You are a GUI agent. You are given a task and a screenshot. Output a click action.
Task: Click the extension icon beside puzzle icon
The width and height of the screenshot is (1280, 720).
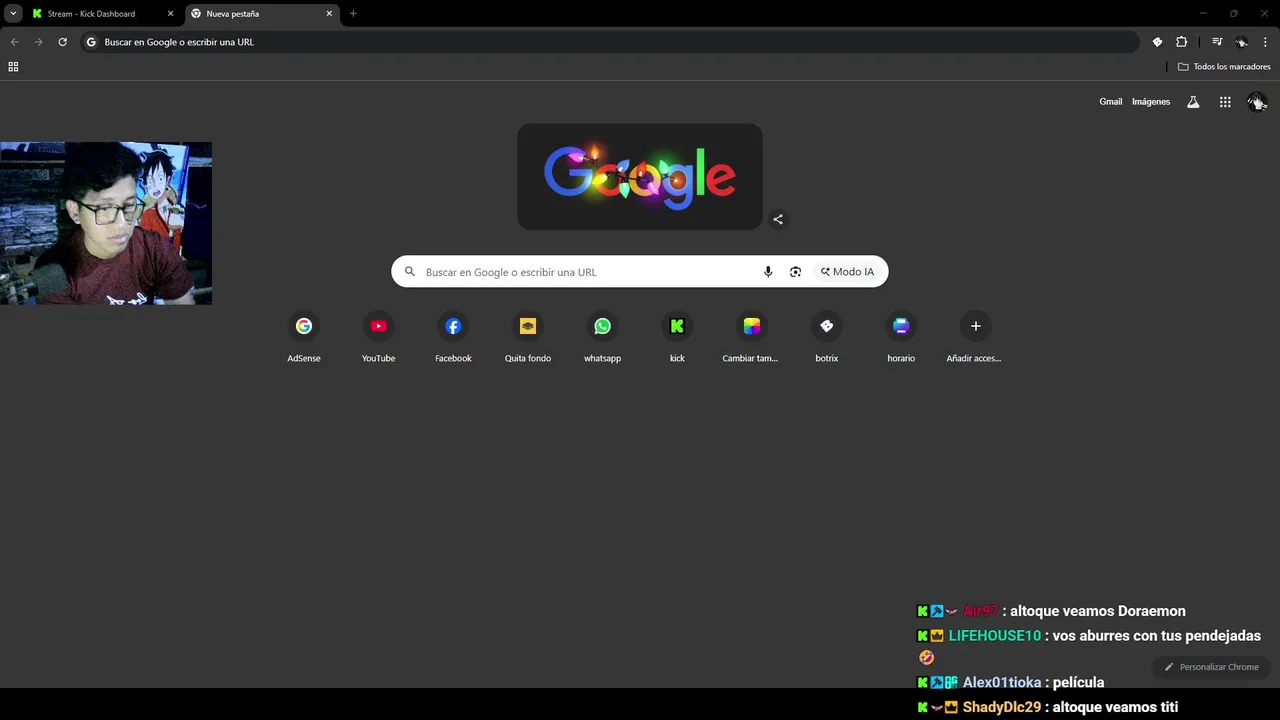pyautogui.click(x=1157, y=42)
